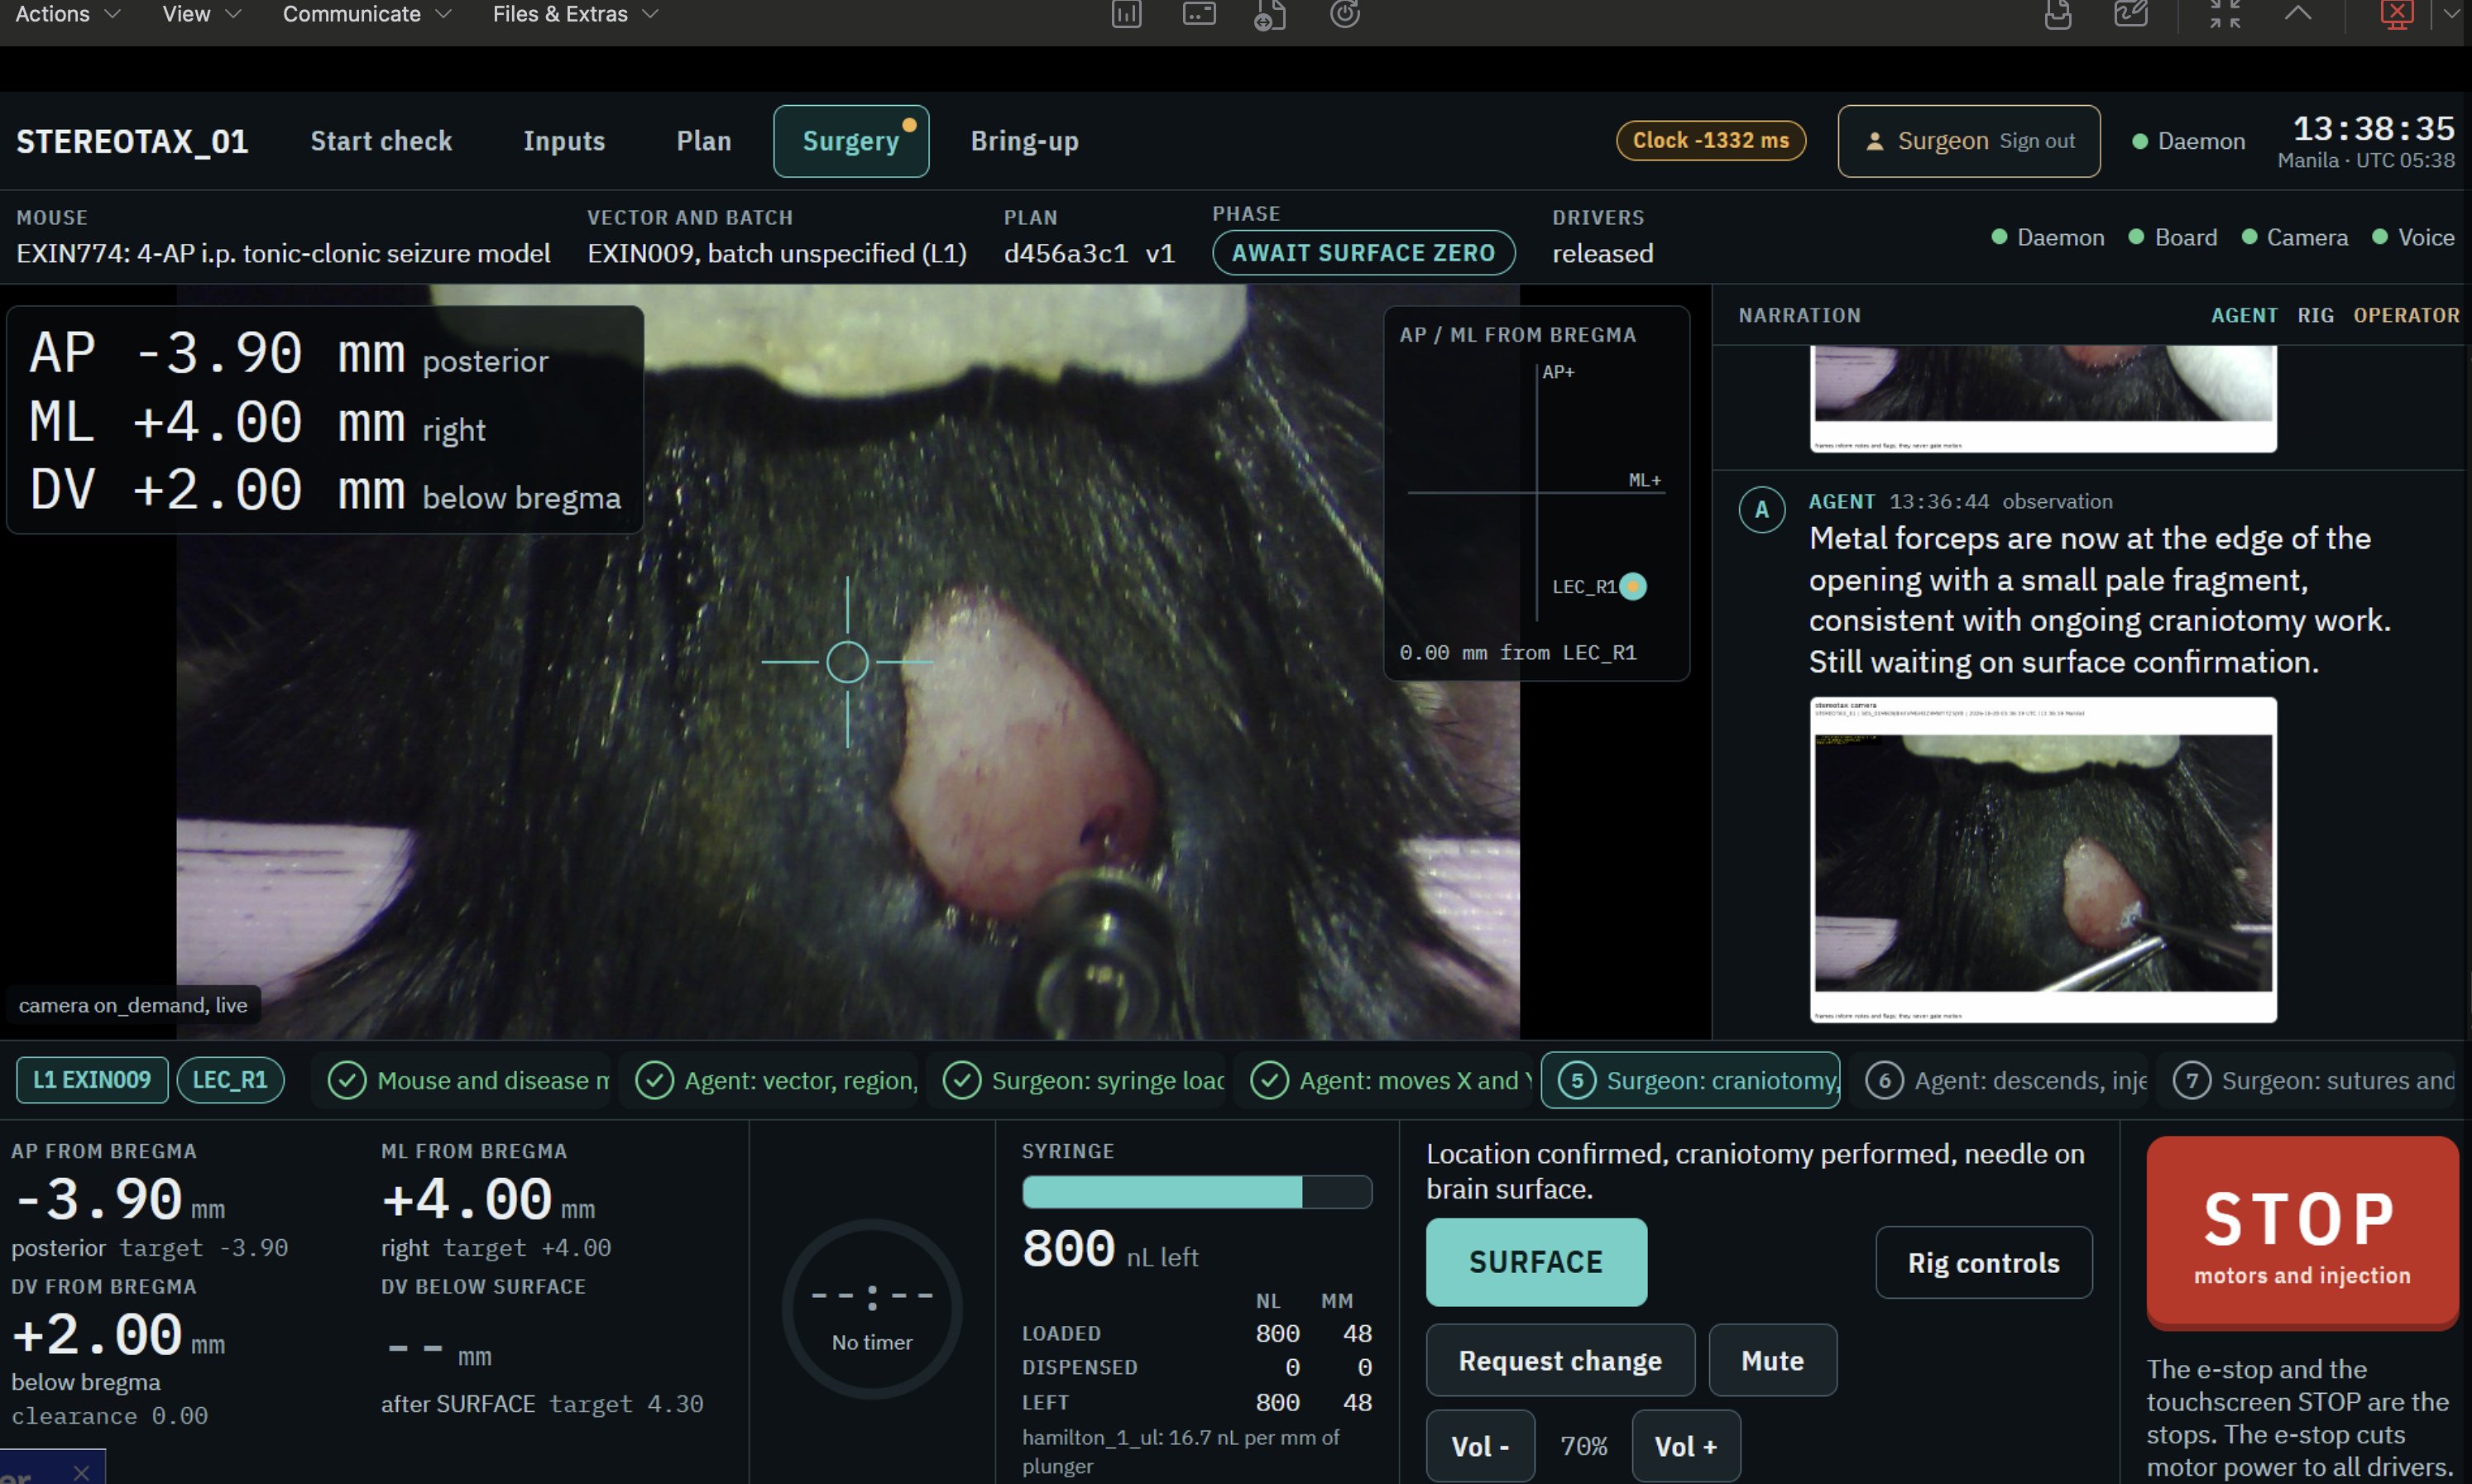The image size is (2472, 1484).
Task: Click the Request change button
Action: (x=1560, y=1360)
